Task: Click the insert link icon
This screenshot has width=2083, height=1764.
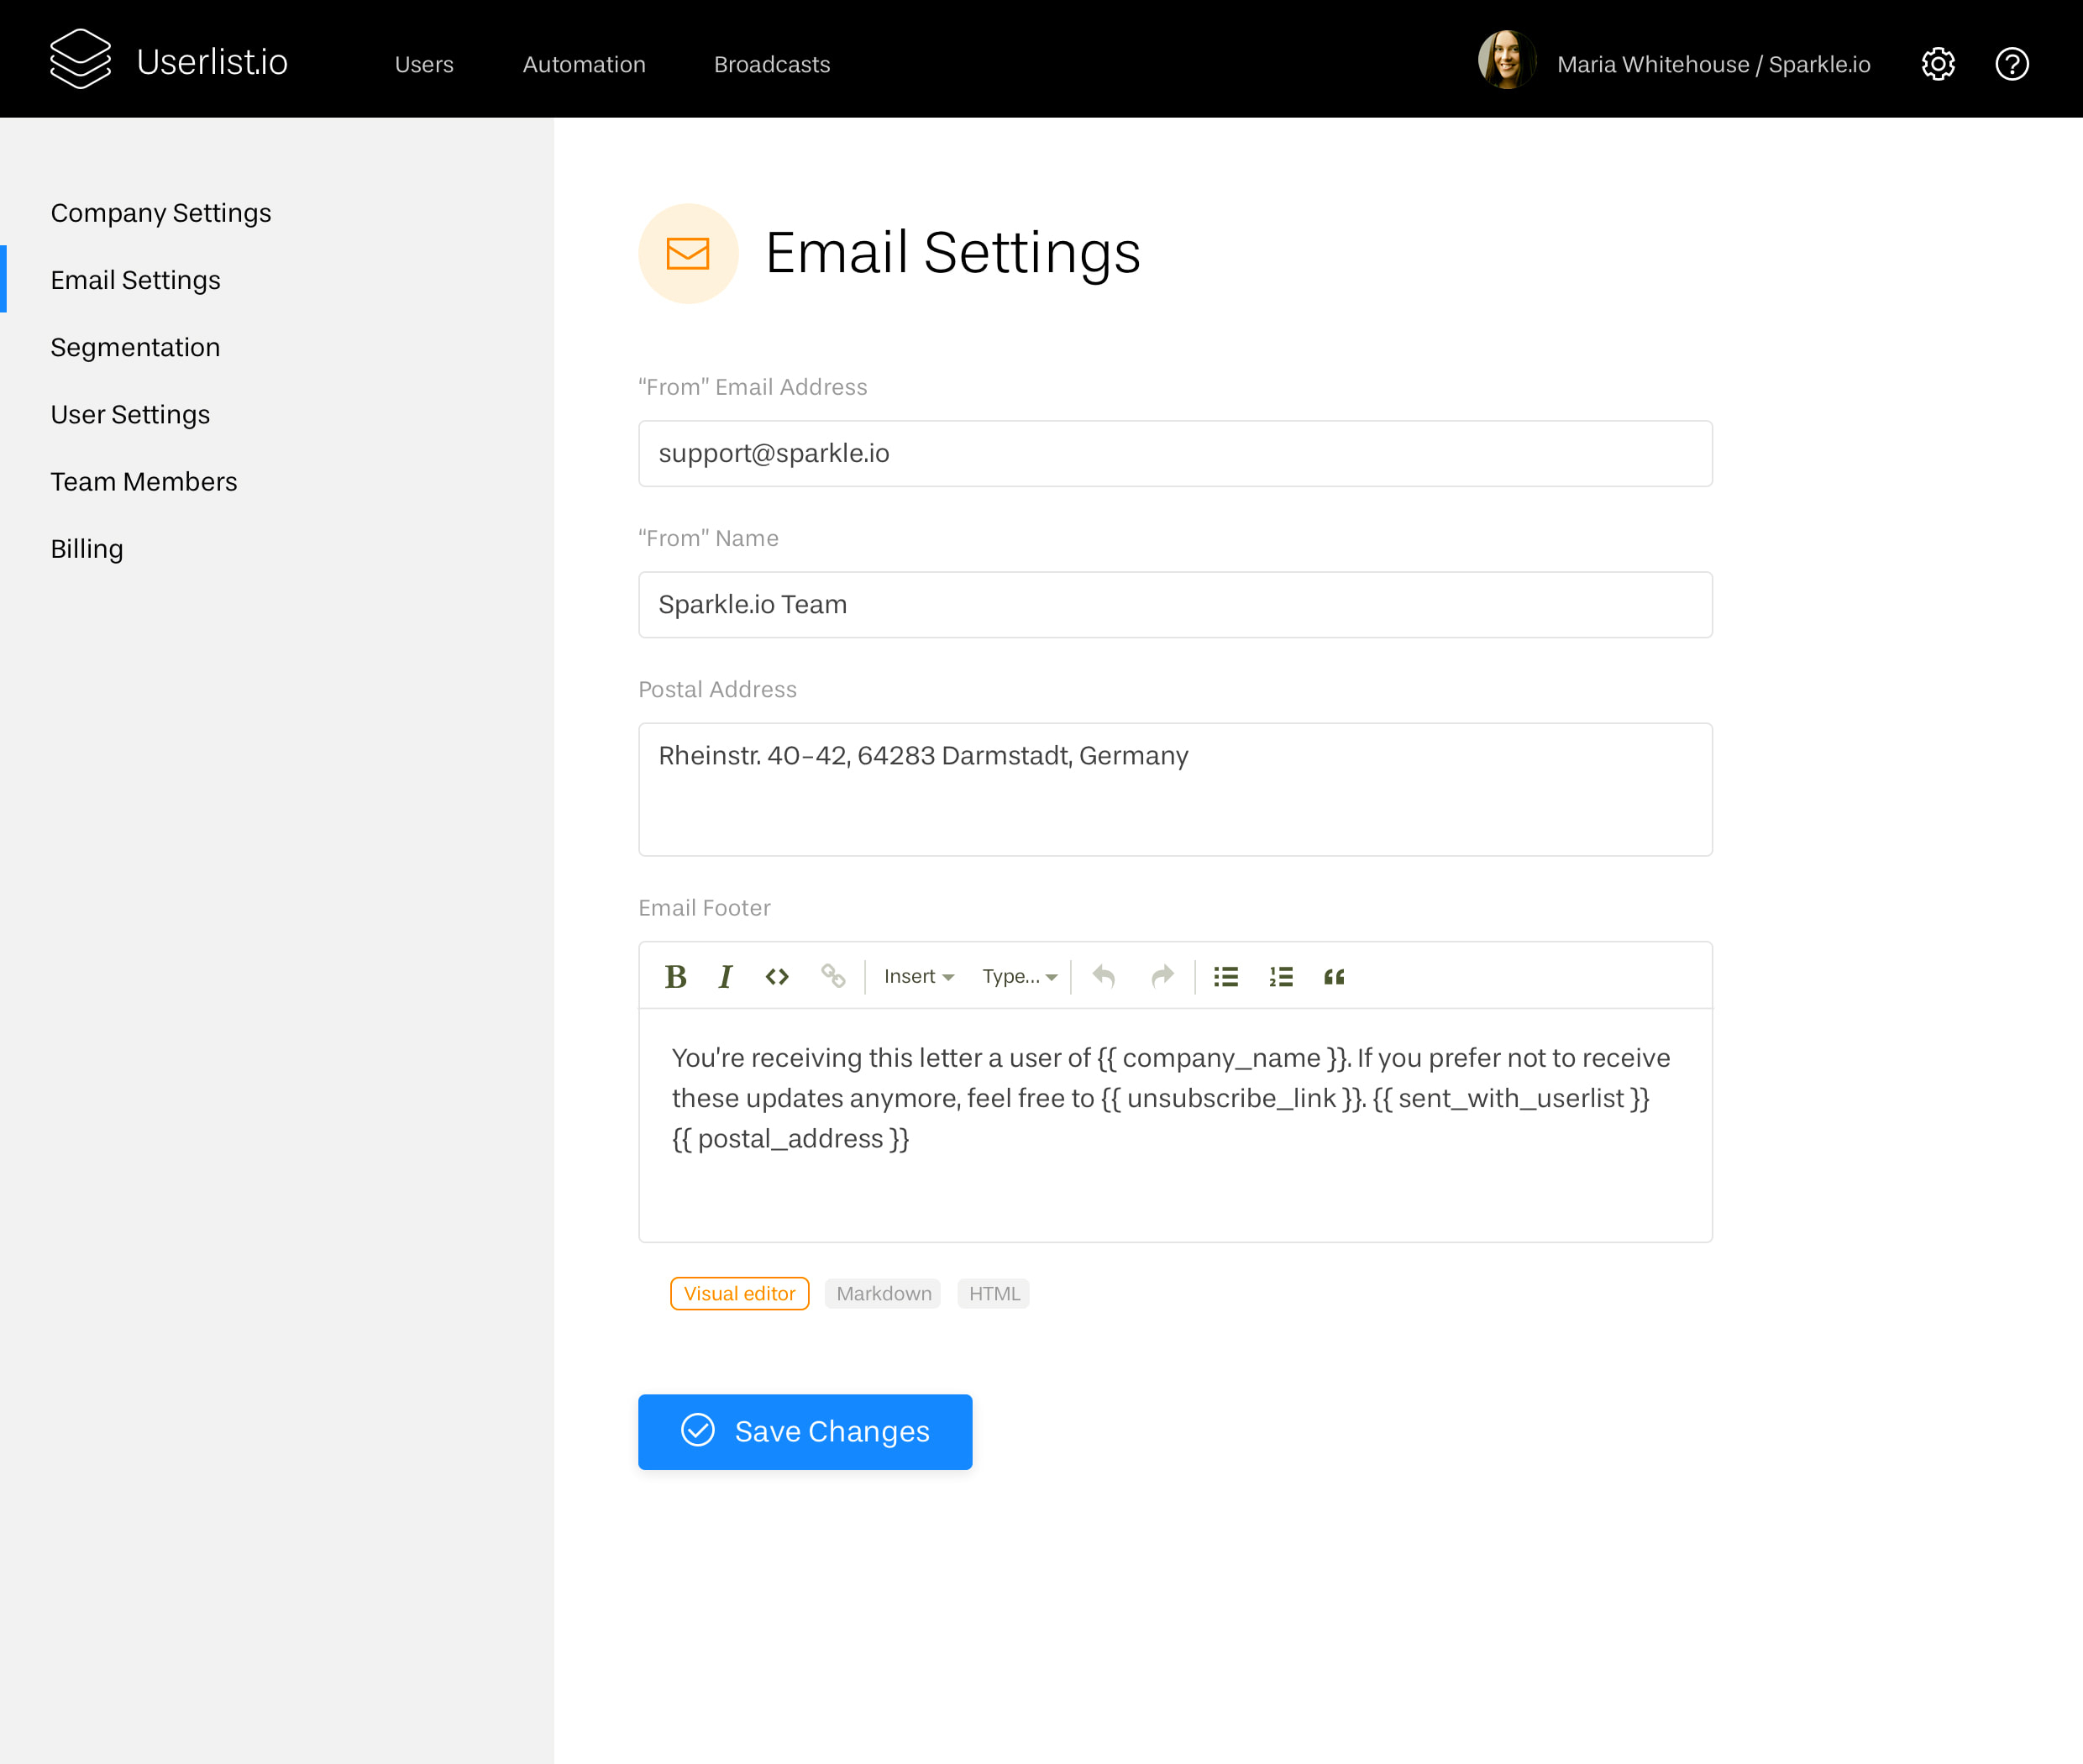Action: point(834,977)
